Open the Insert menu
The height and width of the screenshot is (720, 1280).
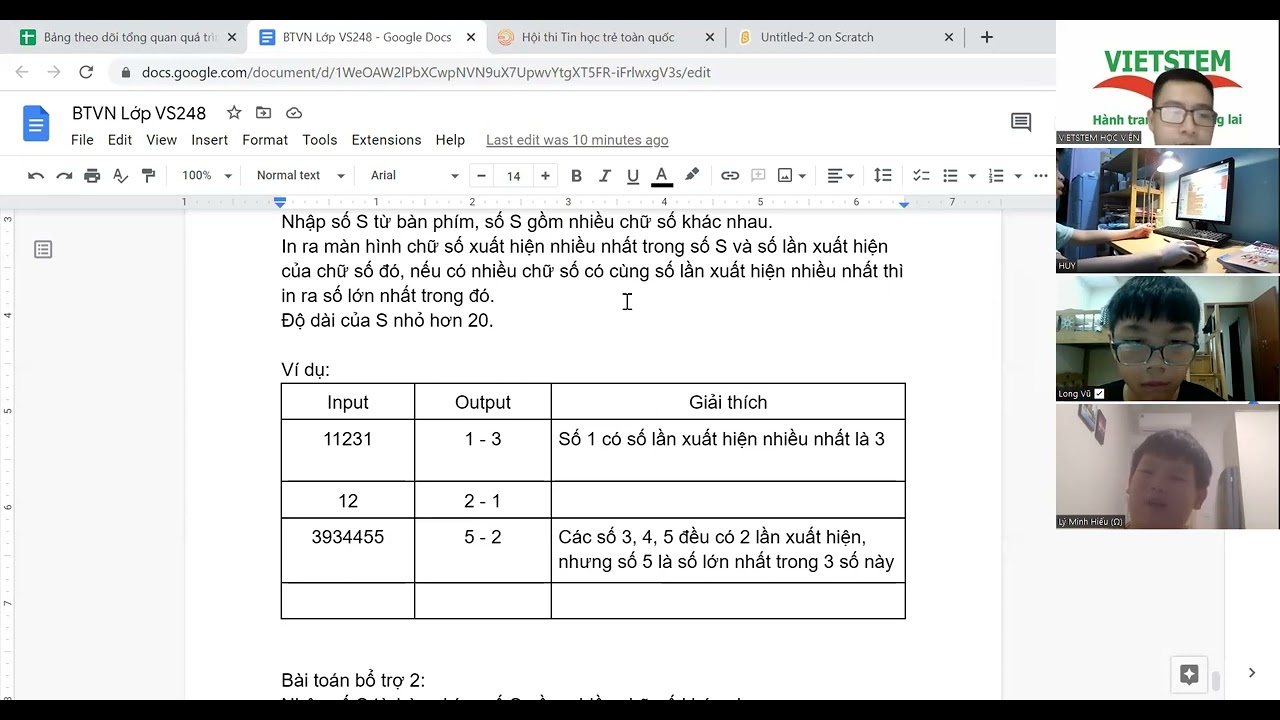[210, 140]
